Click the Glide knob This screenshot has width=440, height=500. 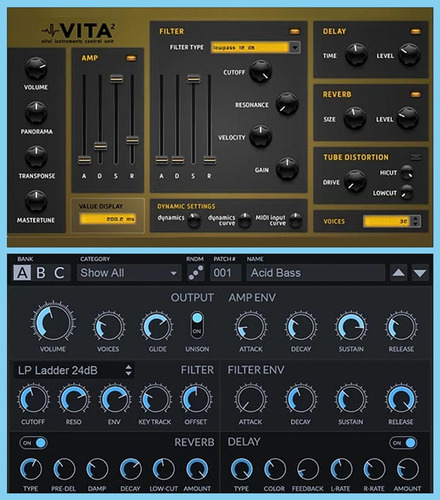click(x=157, y=327)
